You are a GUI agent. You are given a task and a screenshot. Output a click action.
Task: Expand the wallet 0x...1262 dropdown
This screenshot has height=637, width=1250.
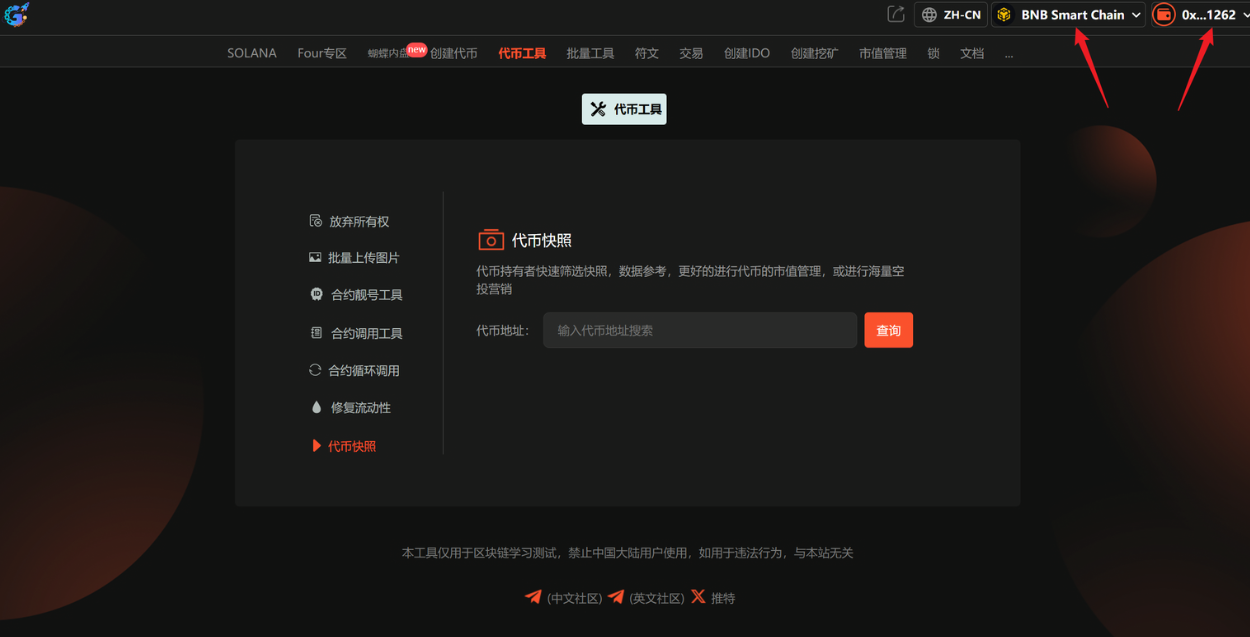pyautogui.click(x=1199, y=14)
